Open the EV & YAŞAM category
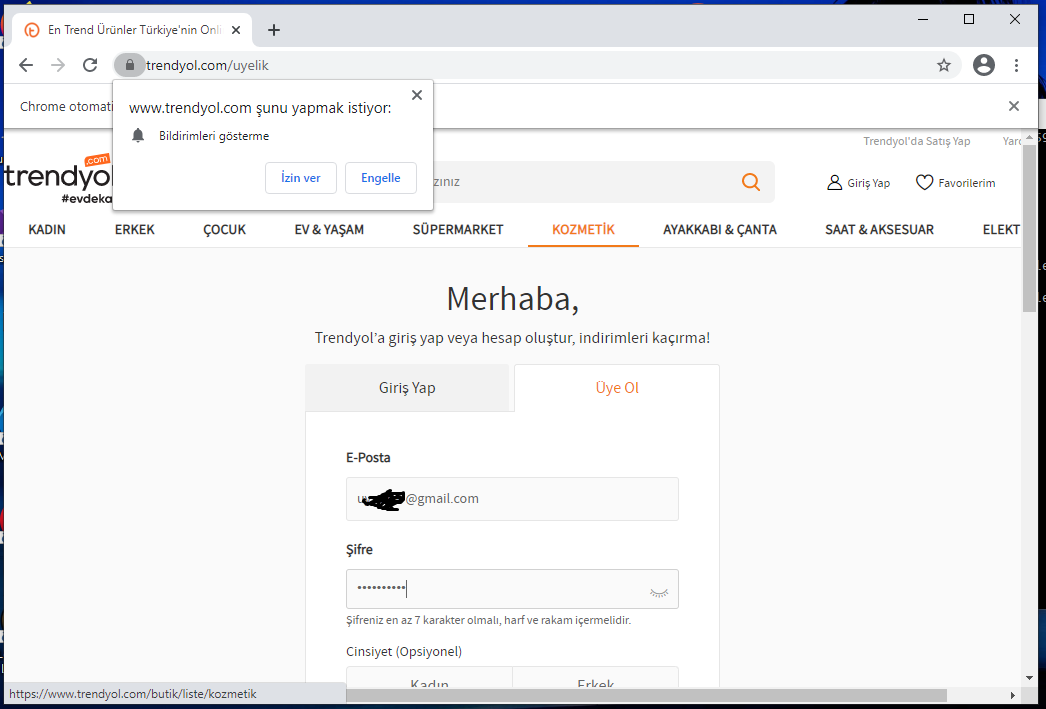 330,229
